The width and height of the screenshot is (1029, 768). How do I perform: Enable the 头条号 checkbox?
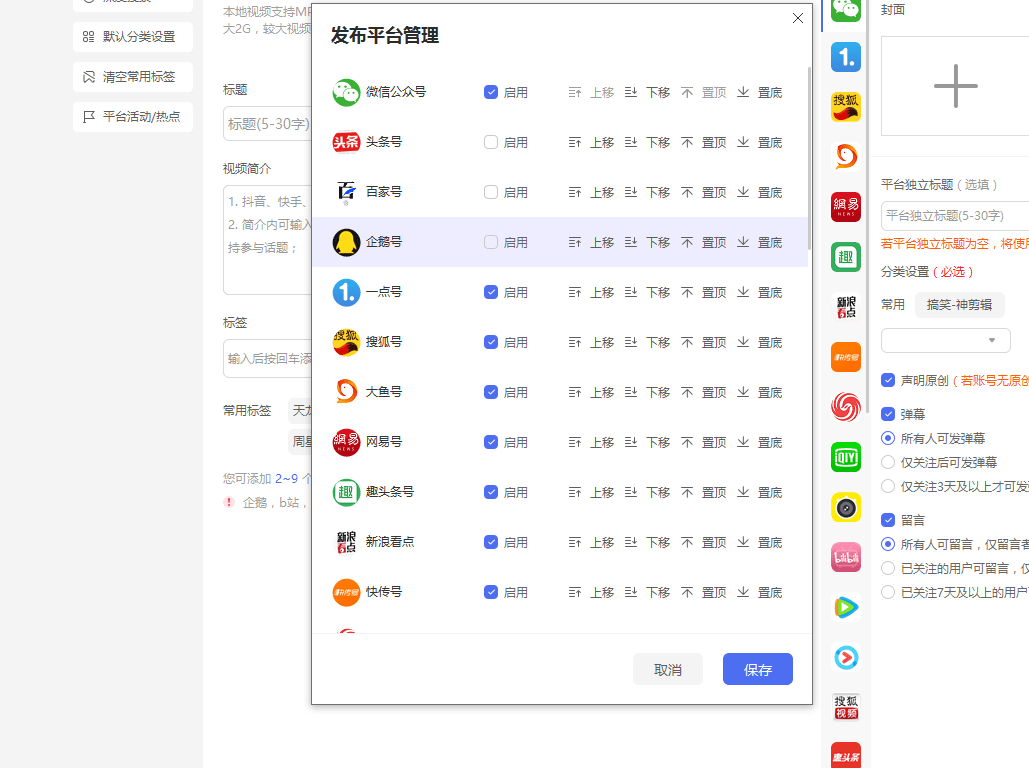click(491, 142)
